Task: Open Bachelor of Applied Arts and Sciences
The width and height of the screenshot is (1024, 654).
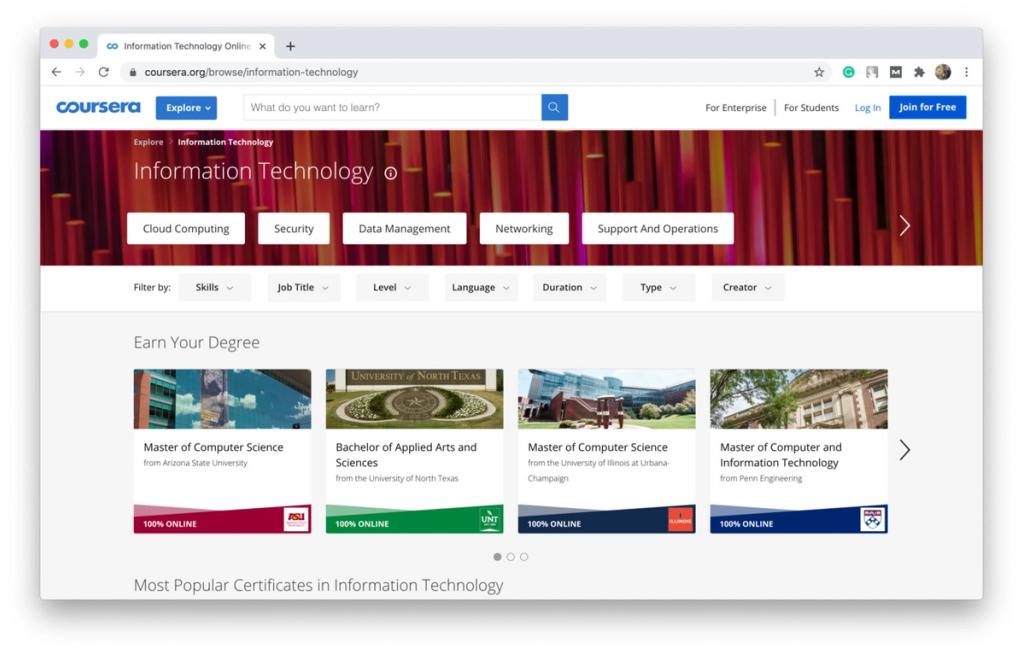Action: point(406,455)
